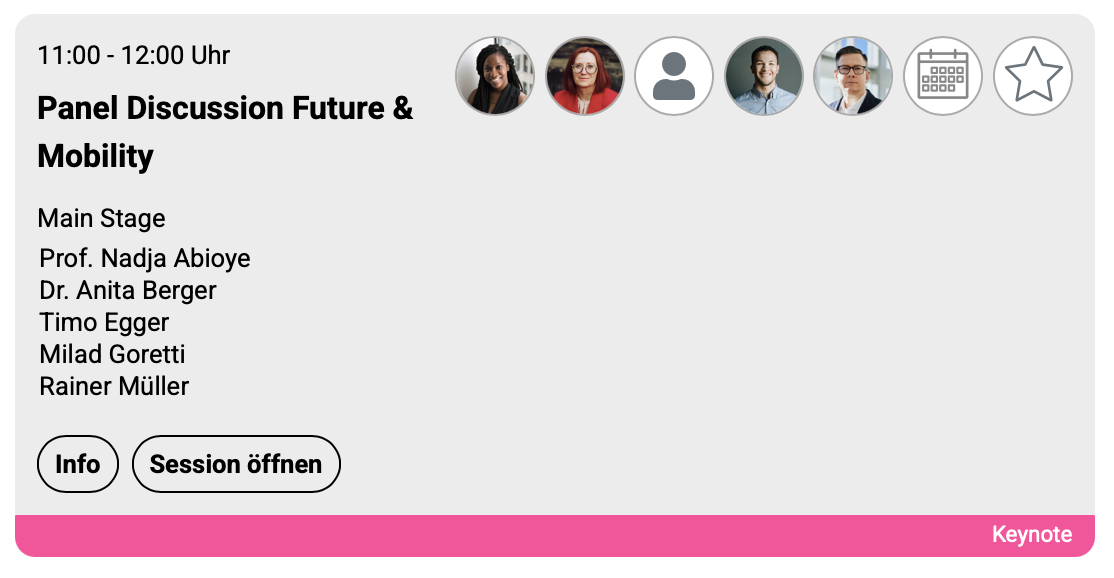Open the placeholder silhouette speaker avatar
The width and height of the screenshot is (1114, 578).
(674, 76)
